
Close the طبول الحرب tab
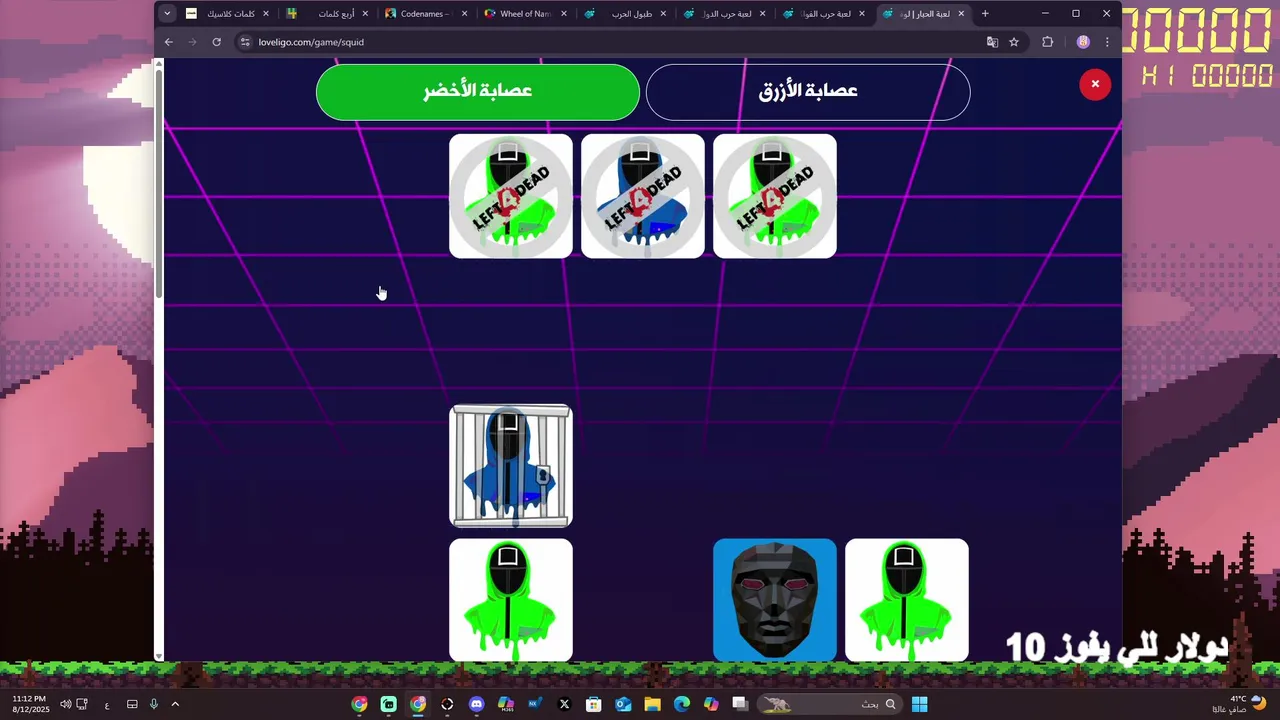[x=663, y=14]
